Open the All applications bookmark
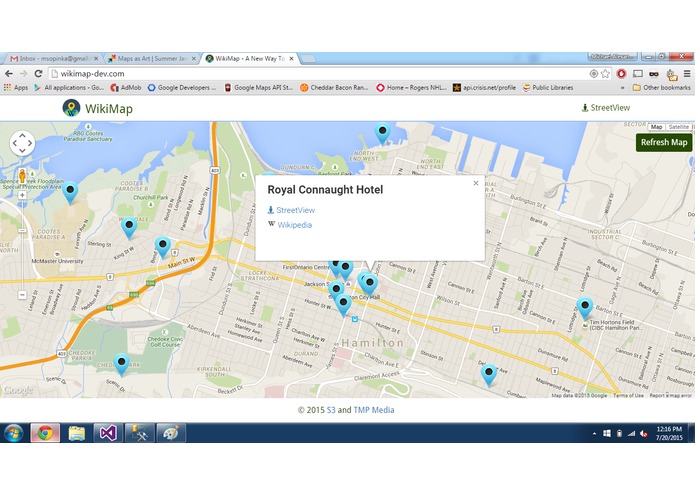Viewport: 695px width, 494px height. pos(69,88)
